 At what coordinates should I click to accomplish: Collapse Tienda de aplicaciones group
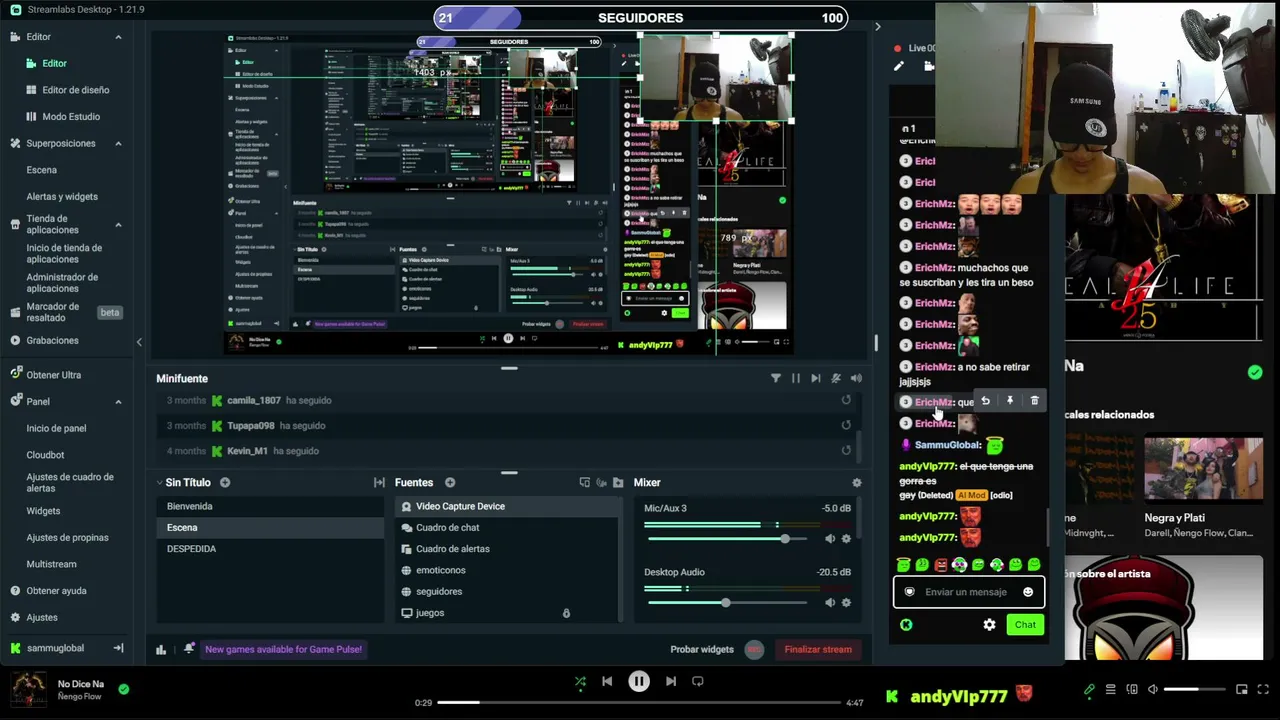pyautogui.click(x=118, y=225)
